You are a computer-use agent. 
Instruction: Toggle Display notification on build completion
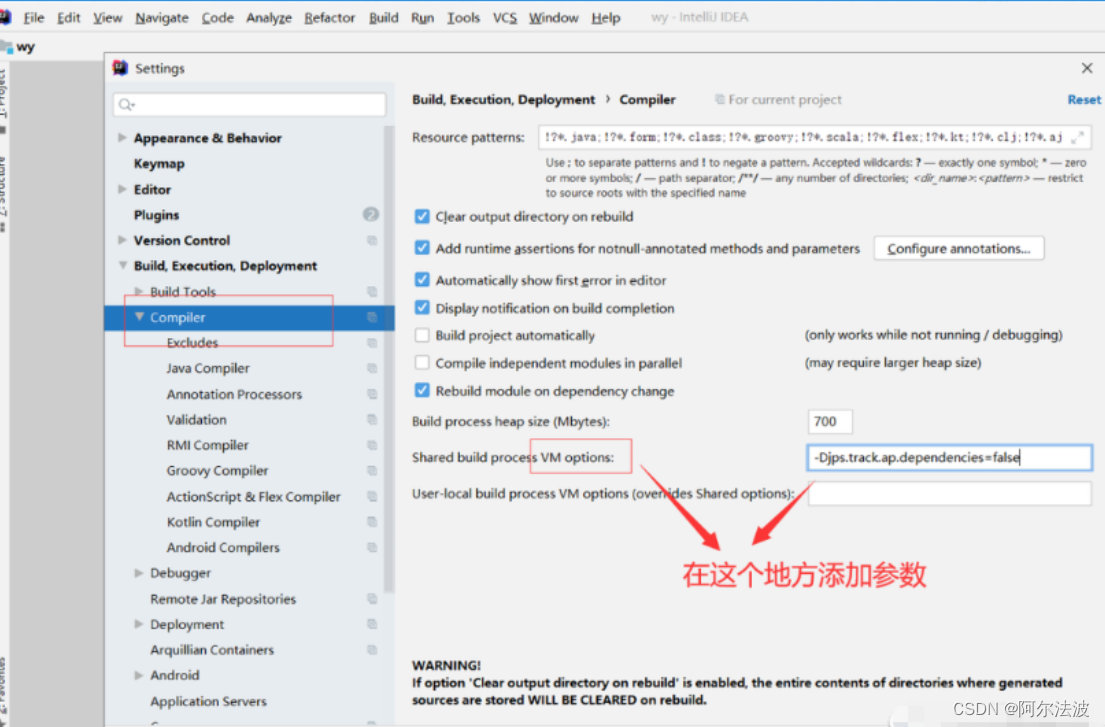pyautogui.click(x=421, y=308)
